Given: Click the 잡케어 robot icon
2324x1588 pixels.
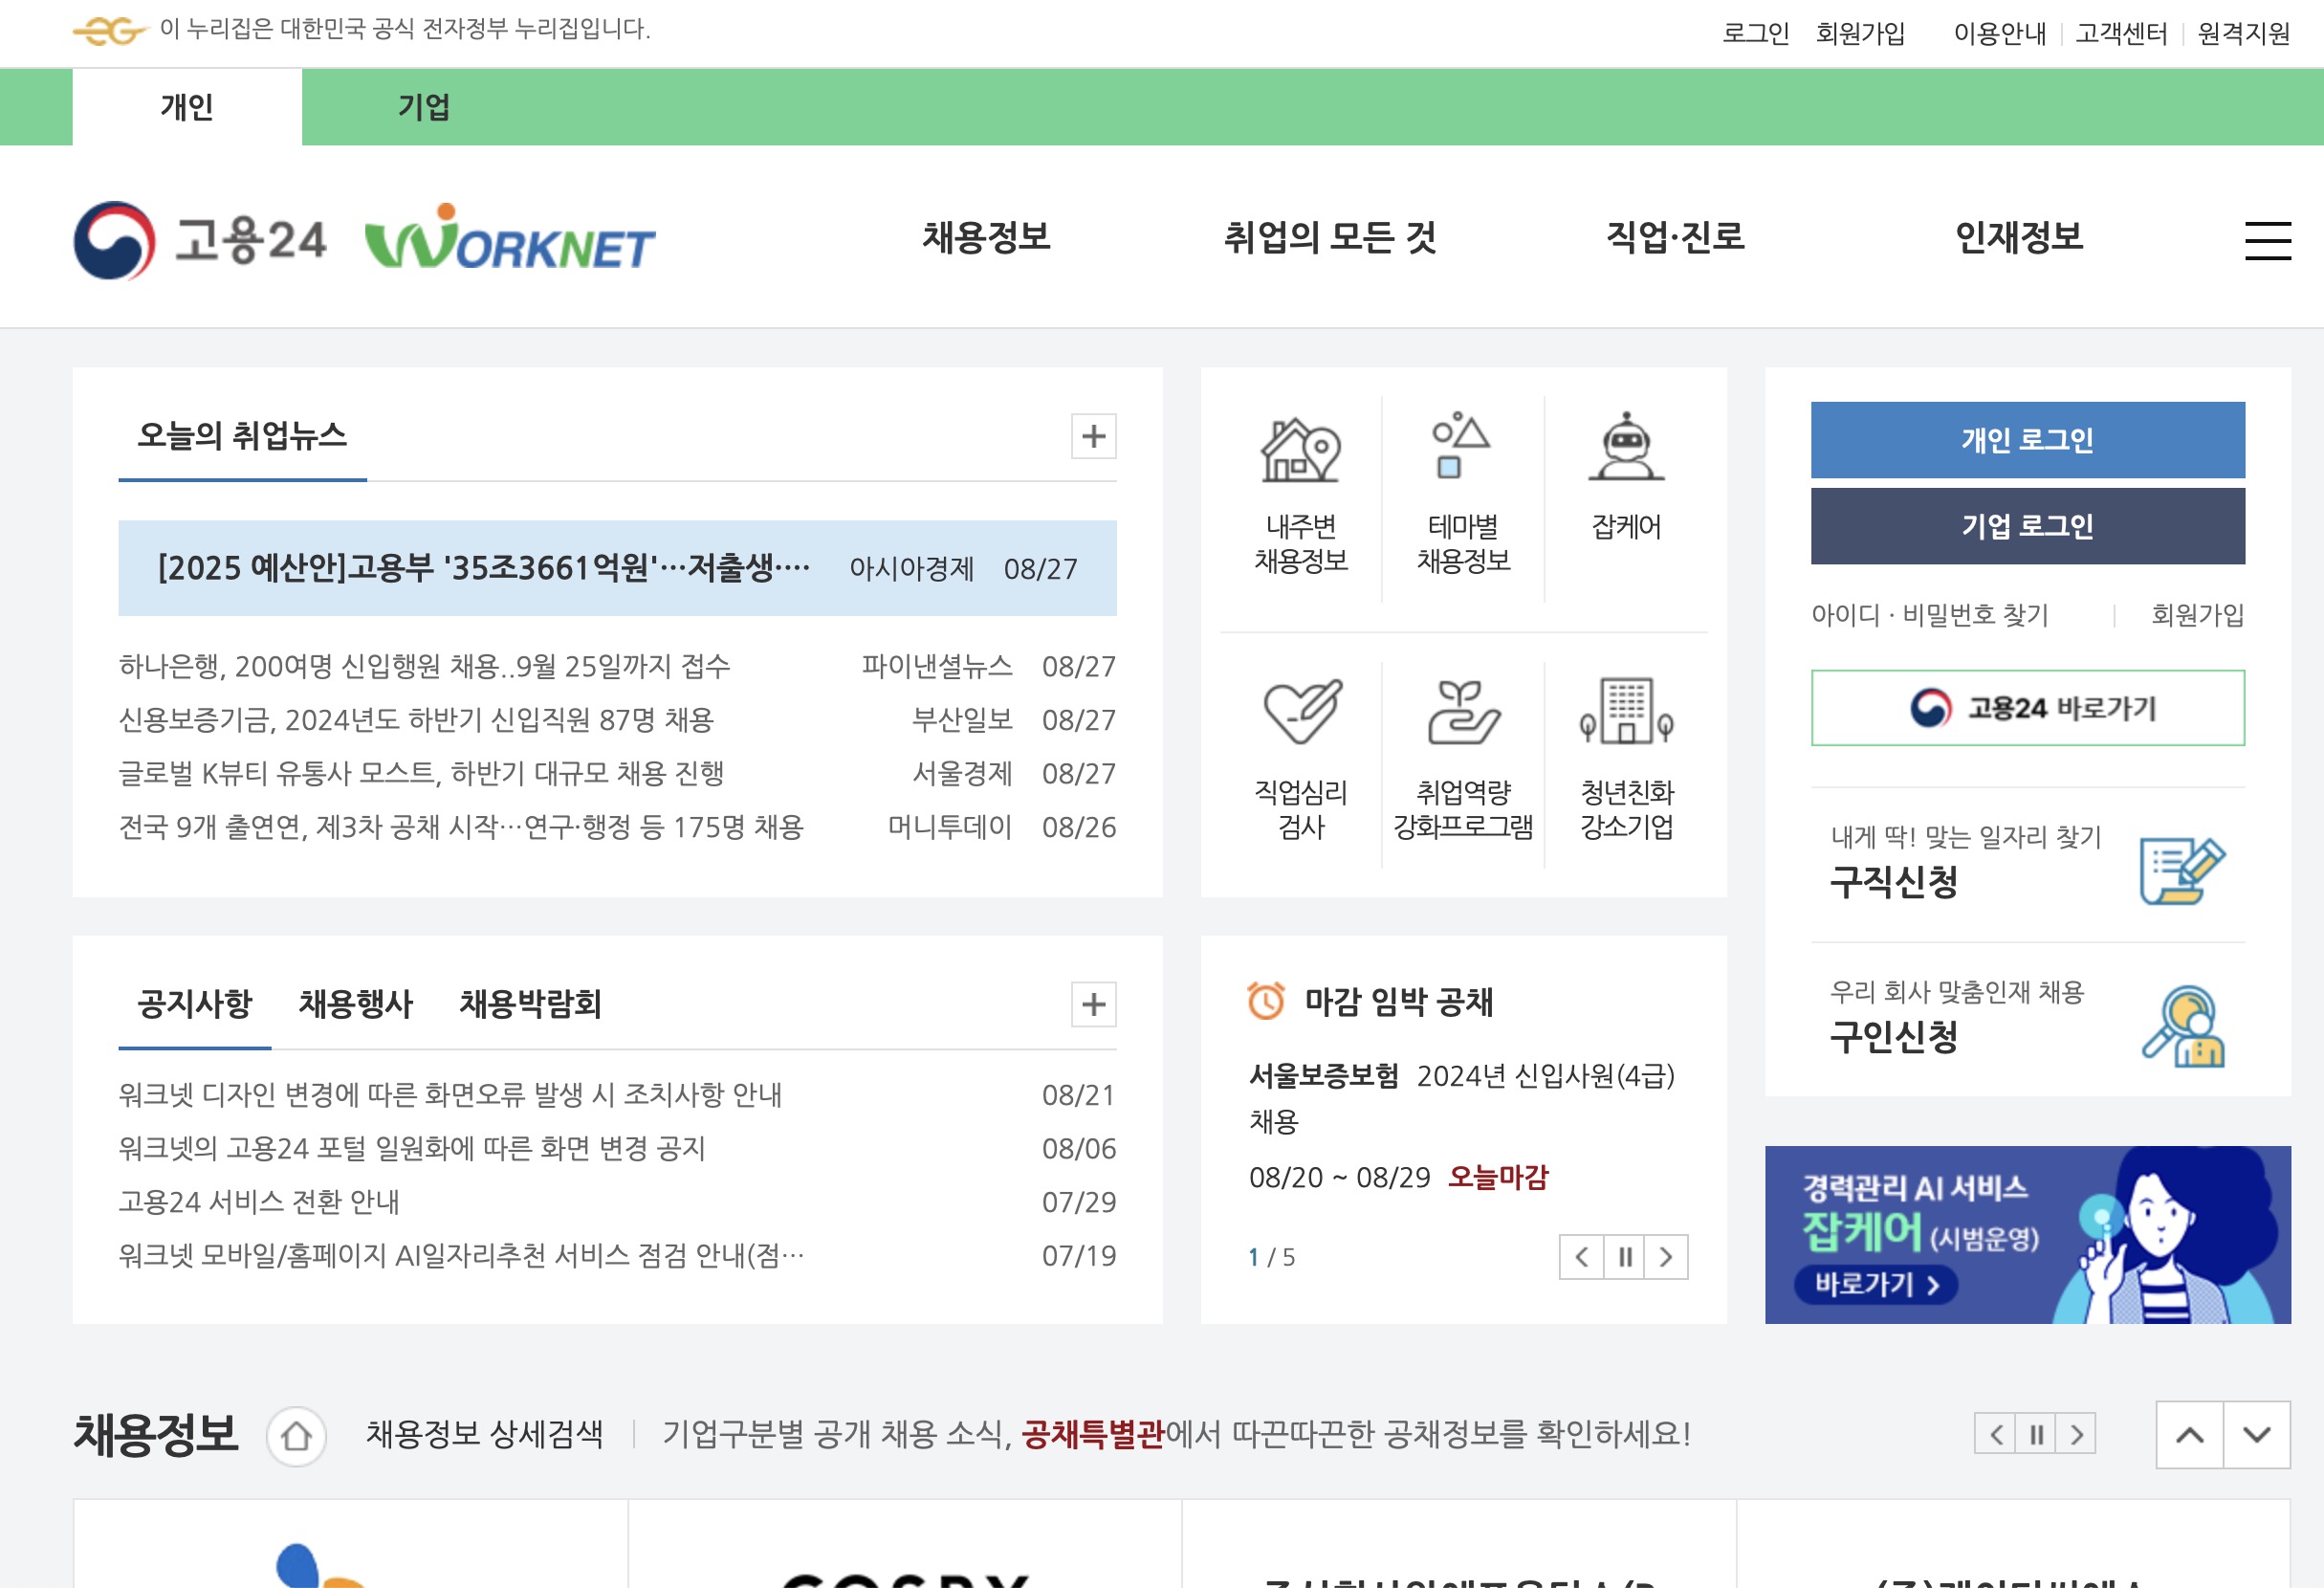Looking at the screenshot, I should tap(1626, 447).
